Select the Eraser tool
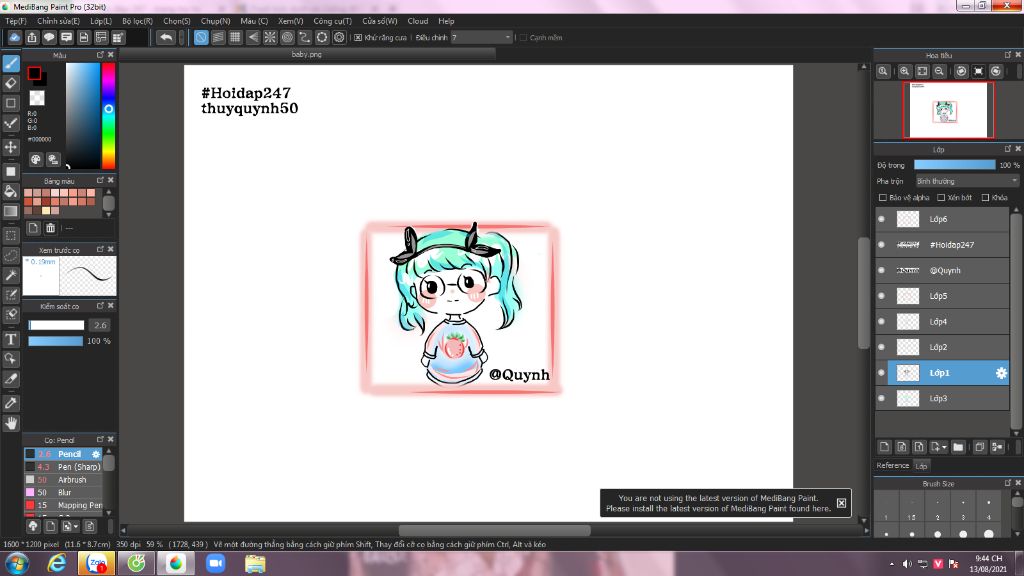 click(11, 84)
